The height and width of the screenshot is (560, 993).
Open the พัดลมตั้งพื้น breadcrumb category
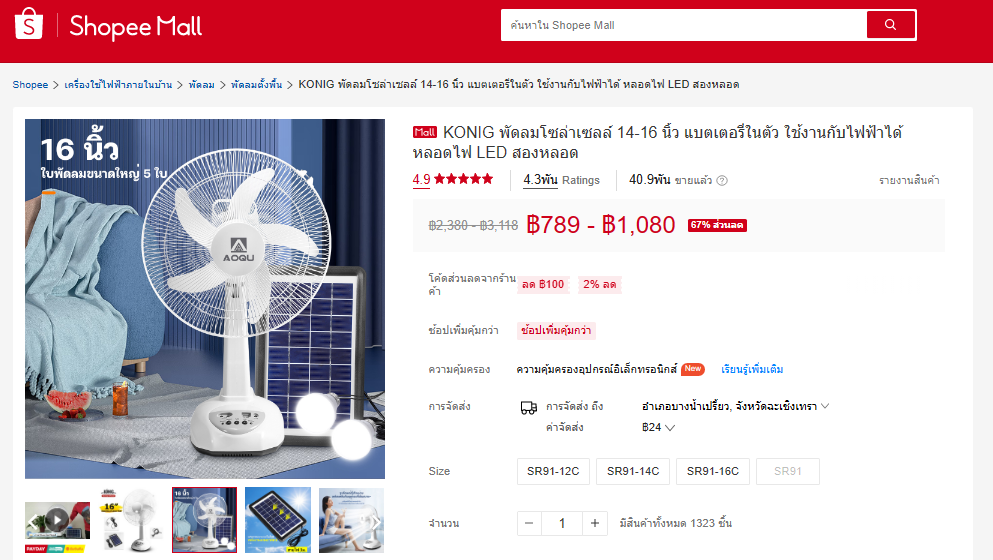click(x=256, y=85)
